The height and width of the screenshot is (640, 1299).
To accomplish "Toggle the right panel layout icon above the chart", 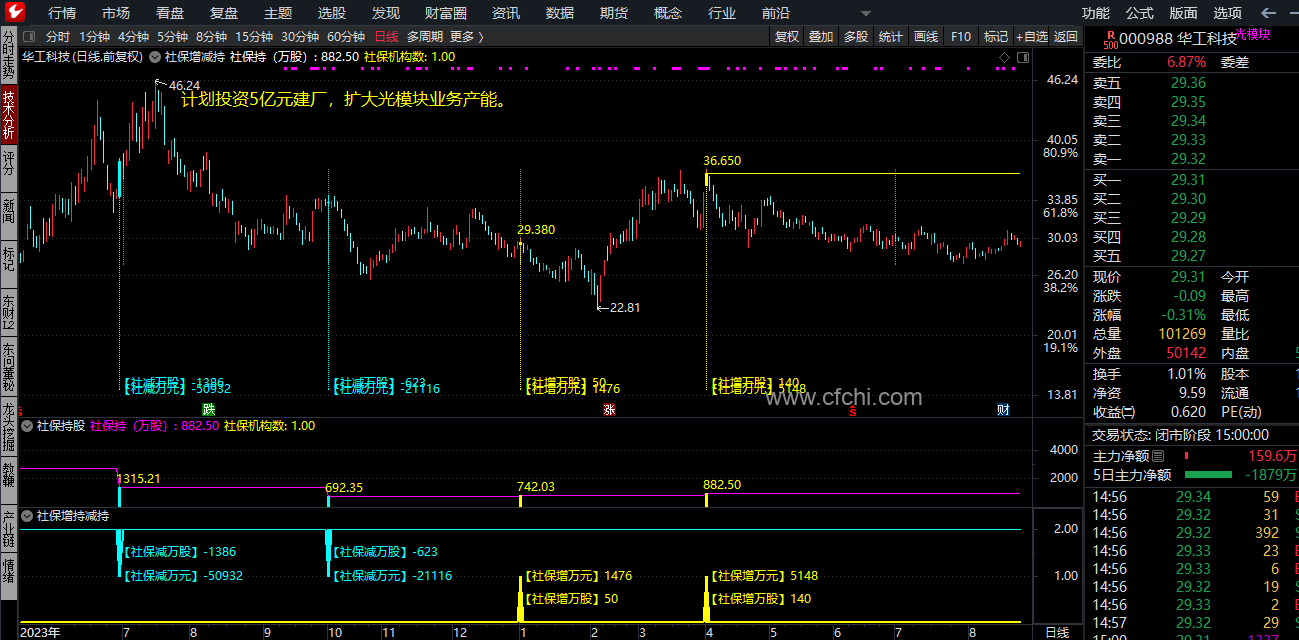I will click(x=1022, y=57).
